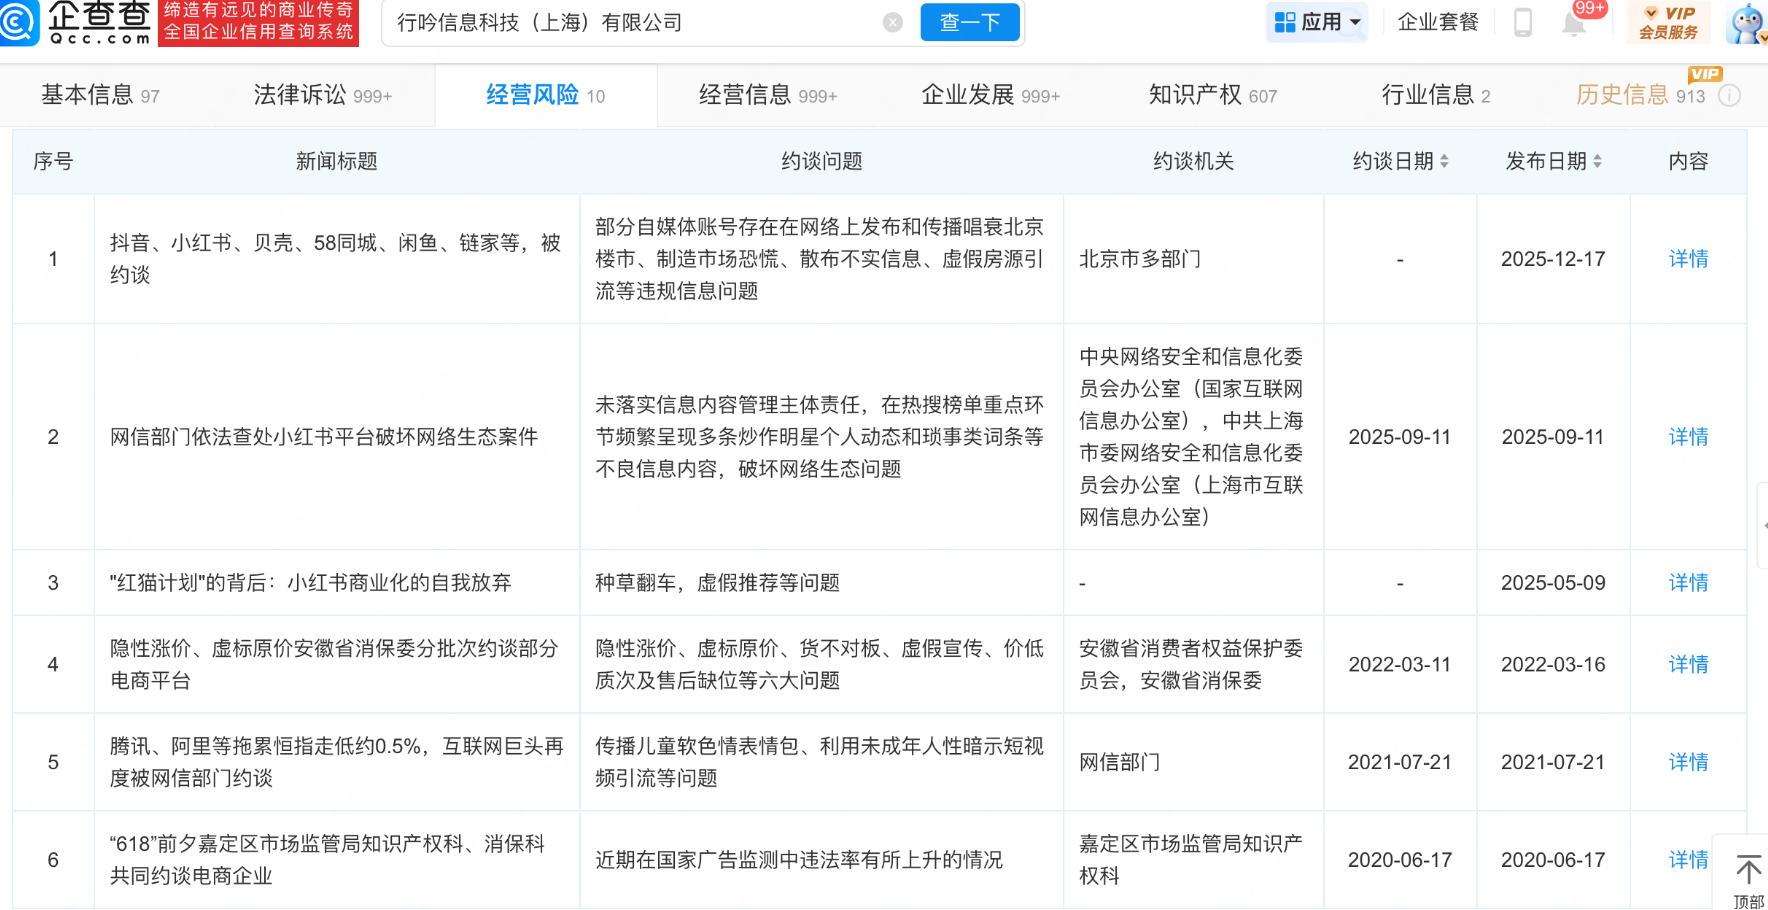Switch to 法律诉讼 tab
The width and height of the screenshot is (1768, 910).
pyautogui.click(x=322, y=95)
